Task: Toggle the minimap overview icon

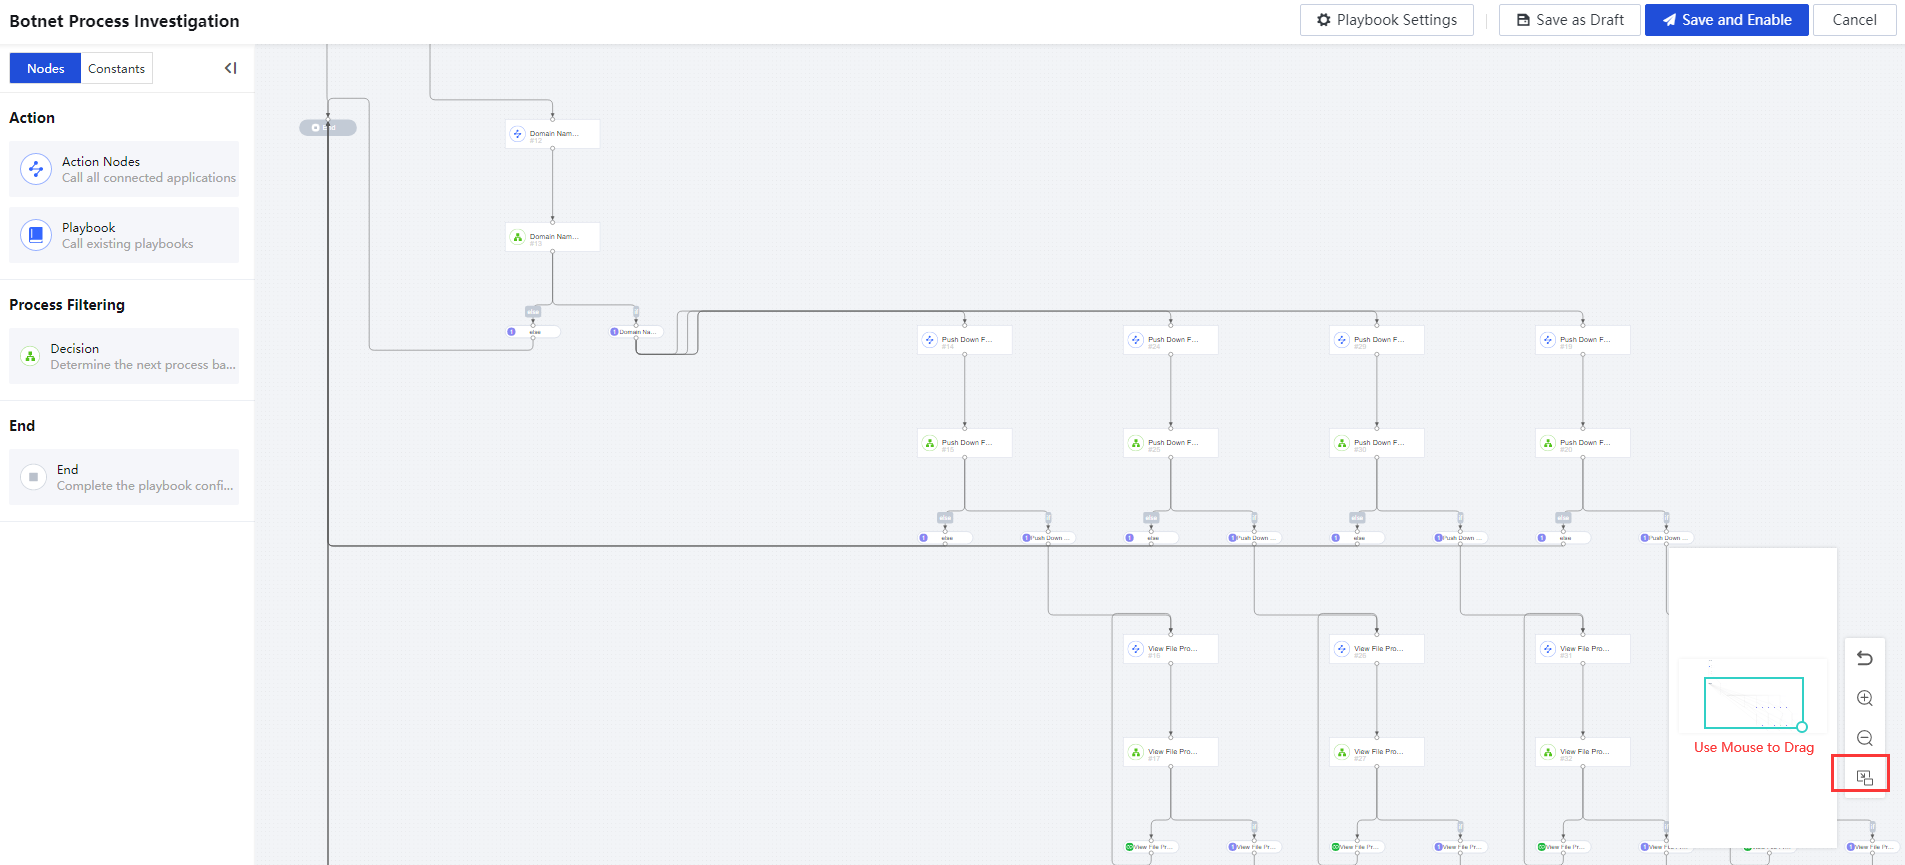Action: coord(1864,777)
